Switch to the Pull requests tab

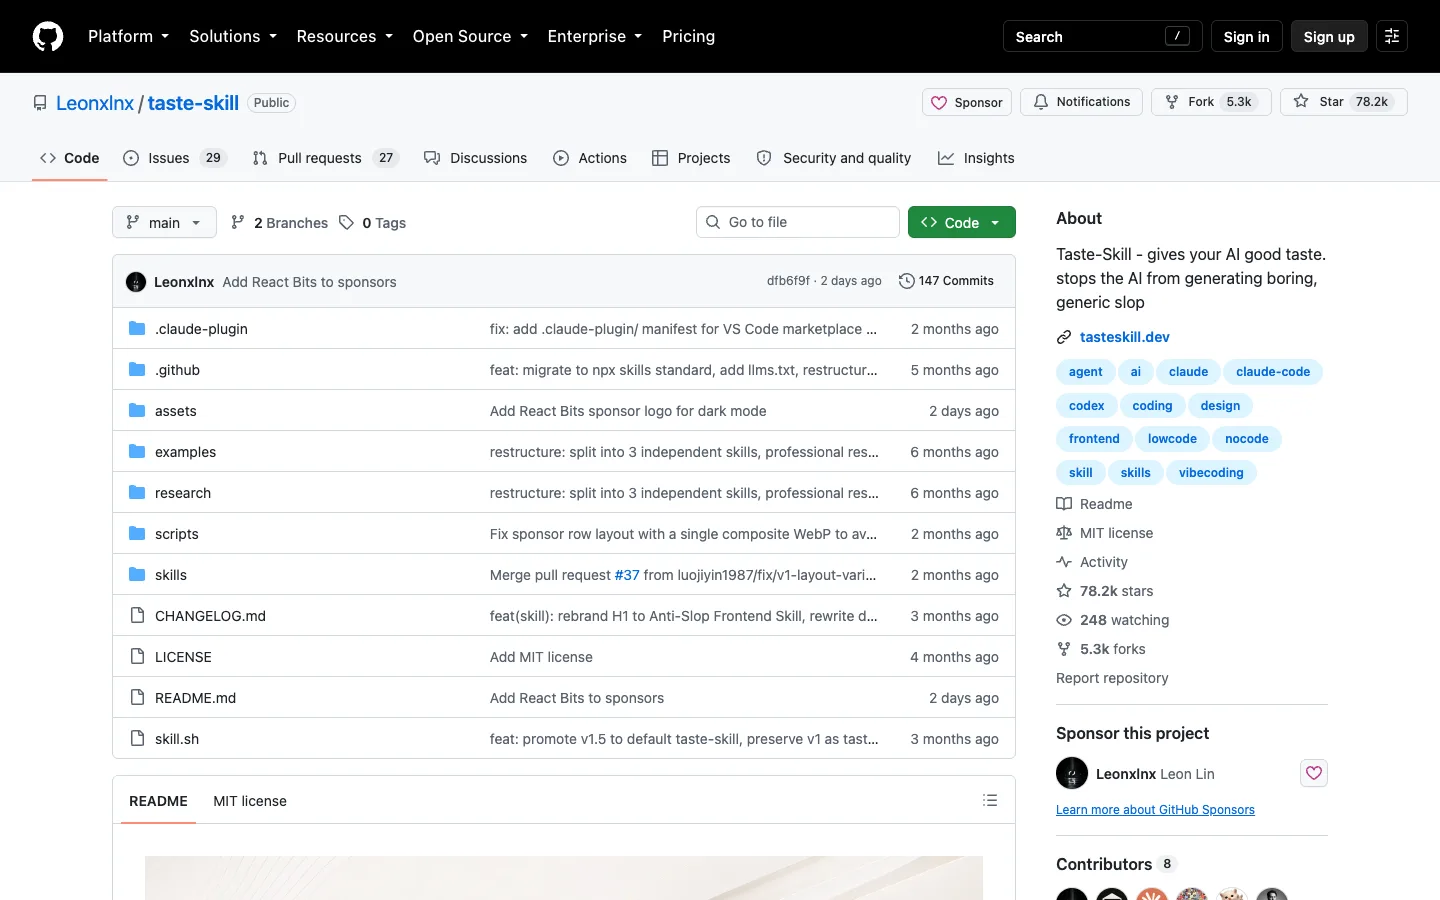click(325, 158)
